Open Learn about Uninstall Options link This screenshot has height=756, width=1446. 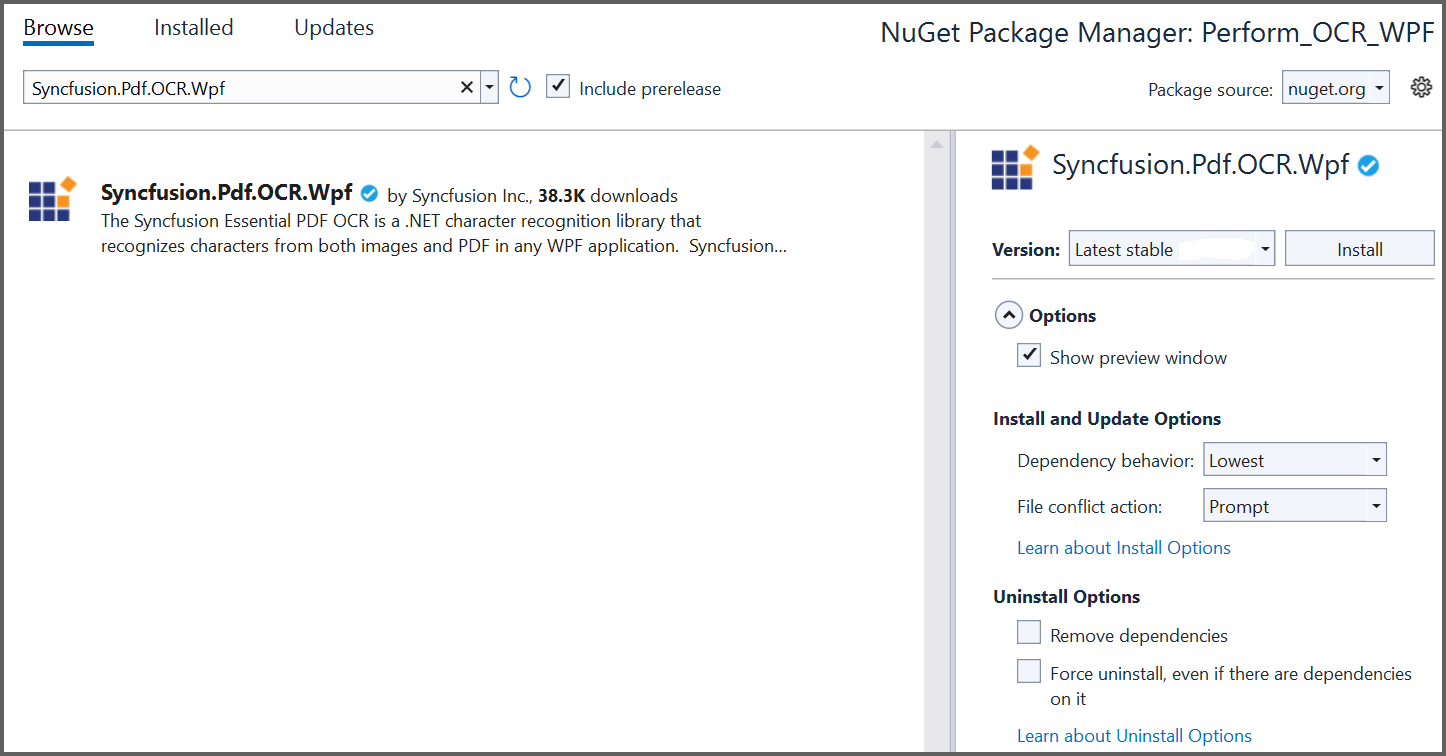coord(1134,736)
